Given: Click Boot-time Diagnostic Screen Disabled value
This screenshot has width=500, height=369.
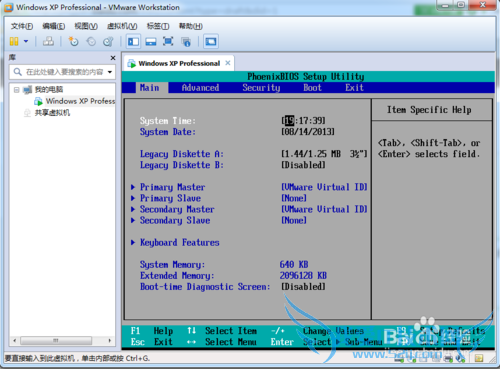Looking at the screenshot, I should click(303, 286).
